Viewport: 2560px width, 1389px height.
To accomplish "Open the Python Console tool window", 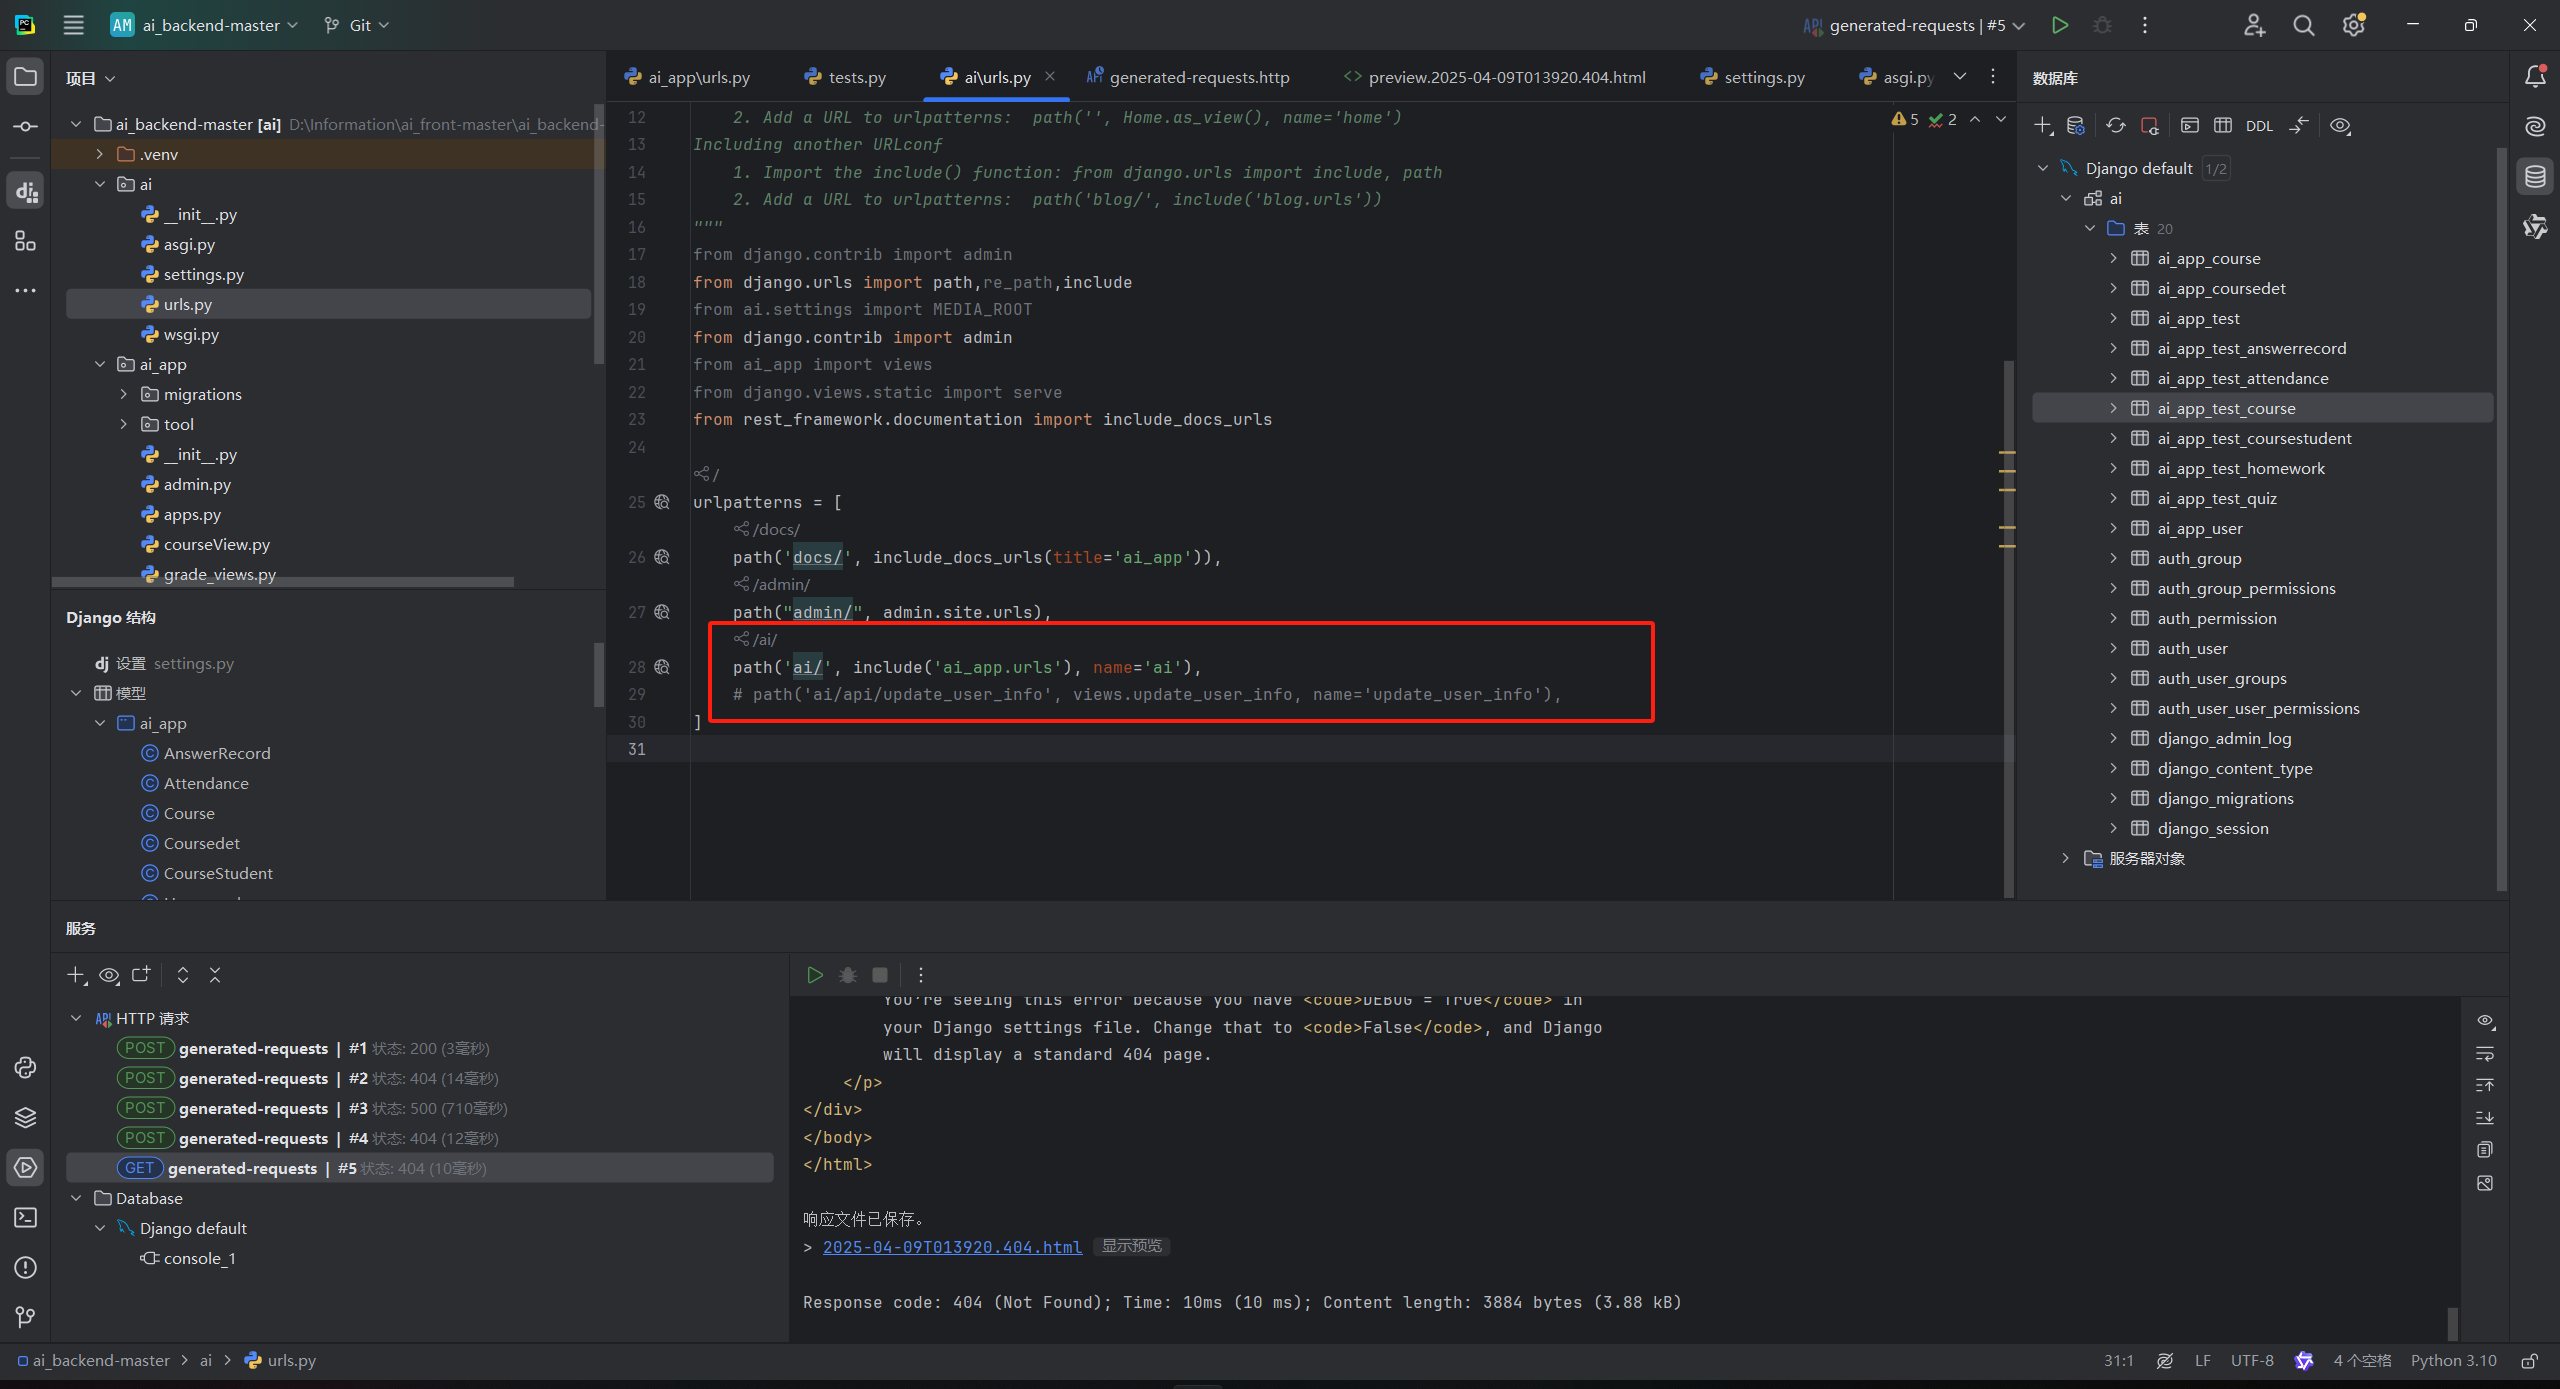I will point(26,1067).
